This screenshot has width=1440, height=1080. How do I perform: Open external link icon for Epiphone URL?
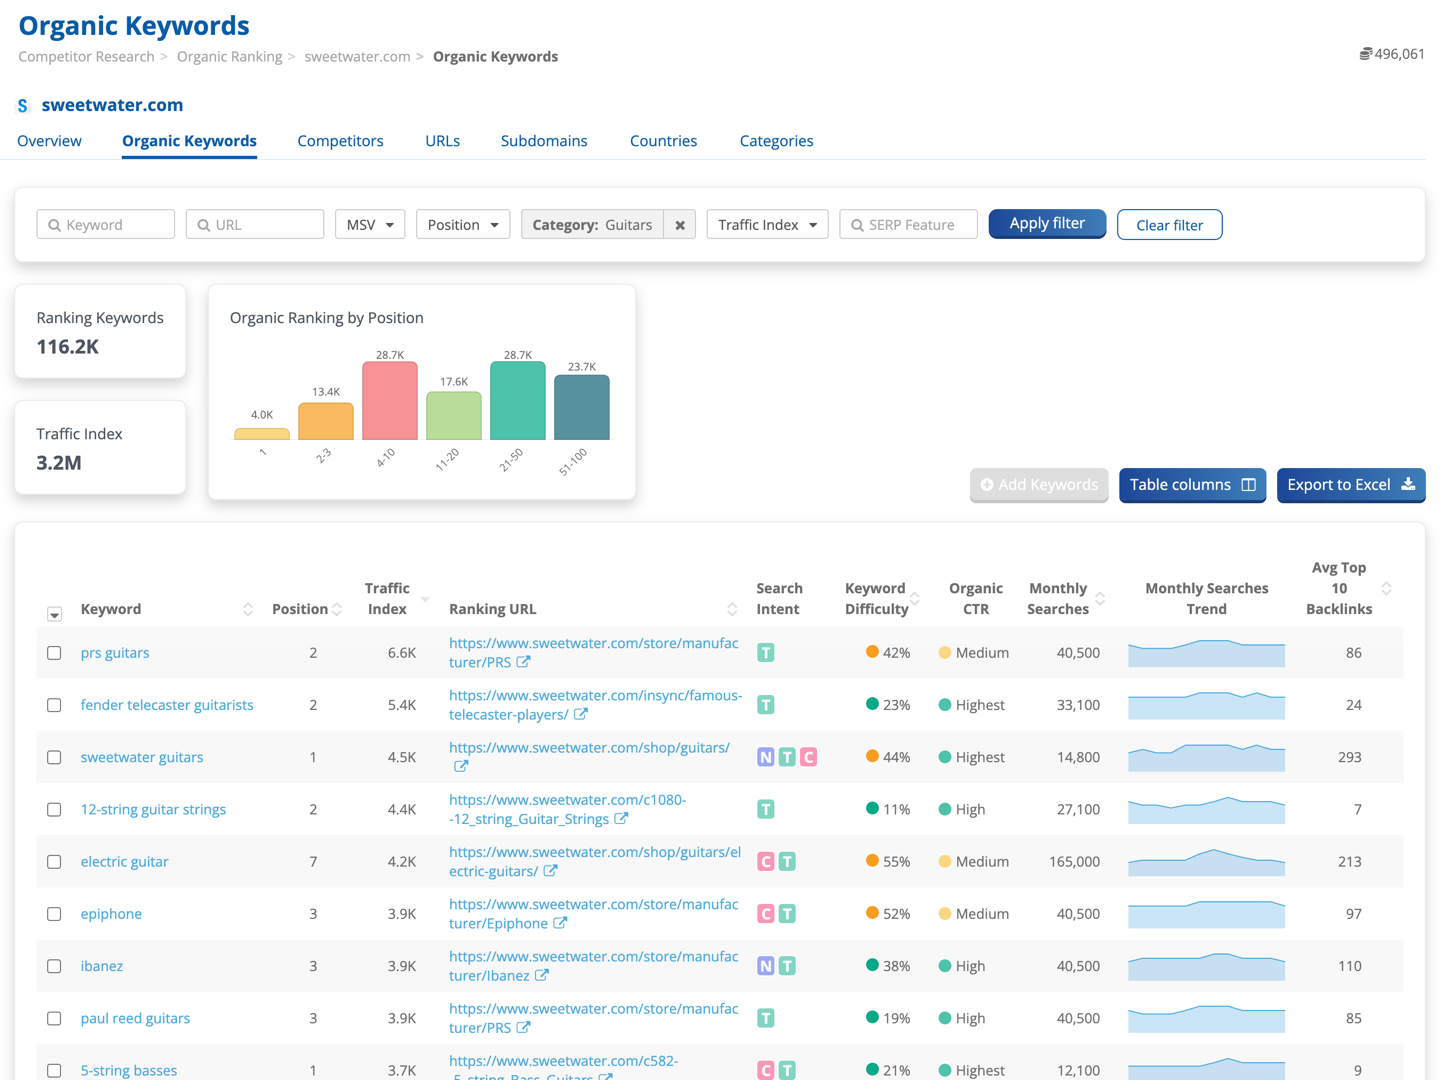(560, 923)
